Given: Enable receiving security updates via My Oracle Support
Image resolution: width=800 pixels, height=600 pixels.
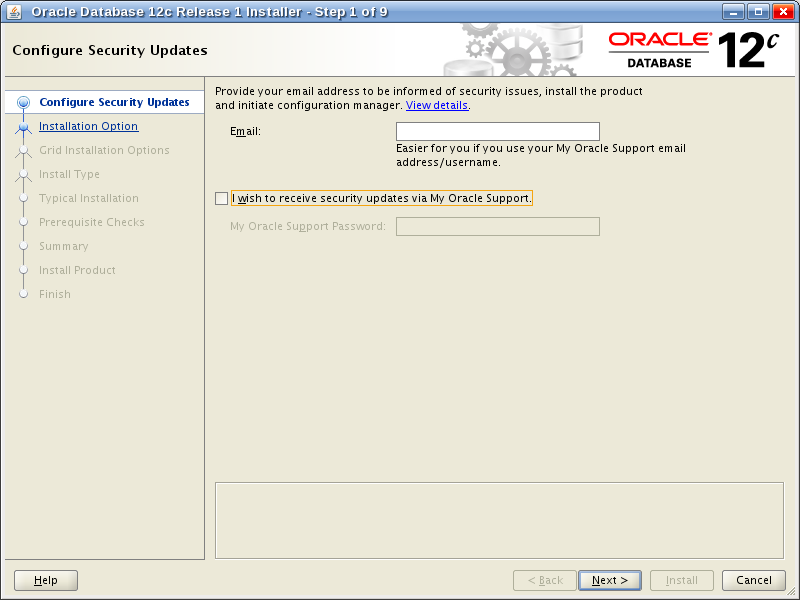Looking at the screenshot, I should [x=222, y=199].
